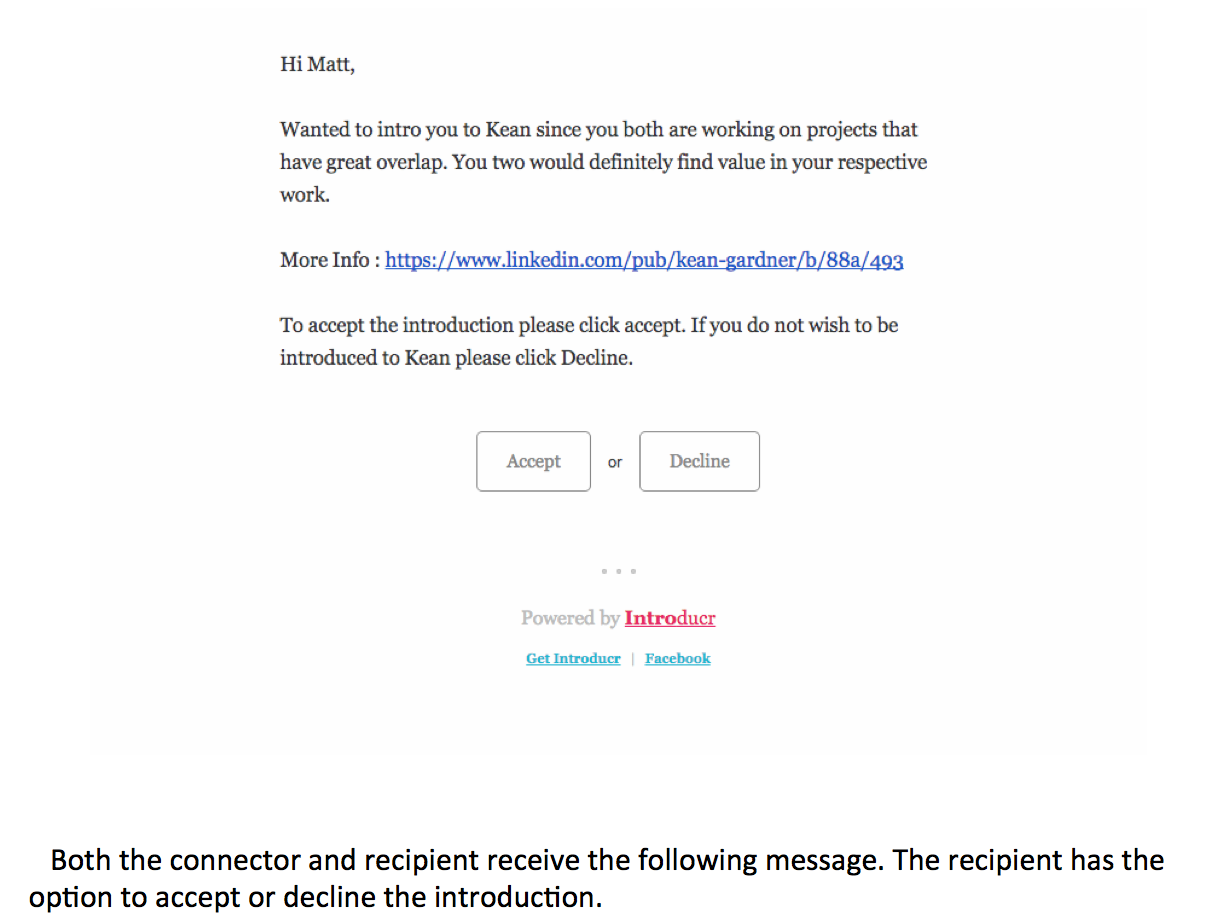The height and width of the screenshot is (923, 1230).
Task: Click the word 'Kean' in the intro sentence
Action: [507, 129]
